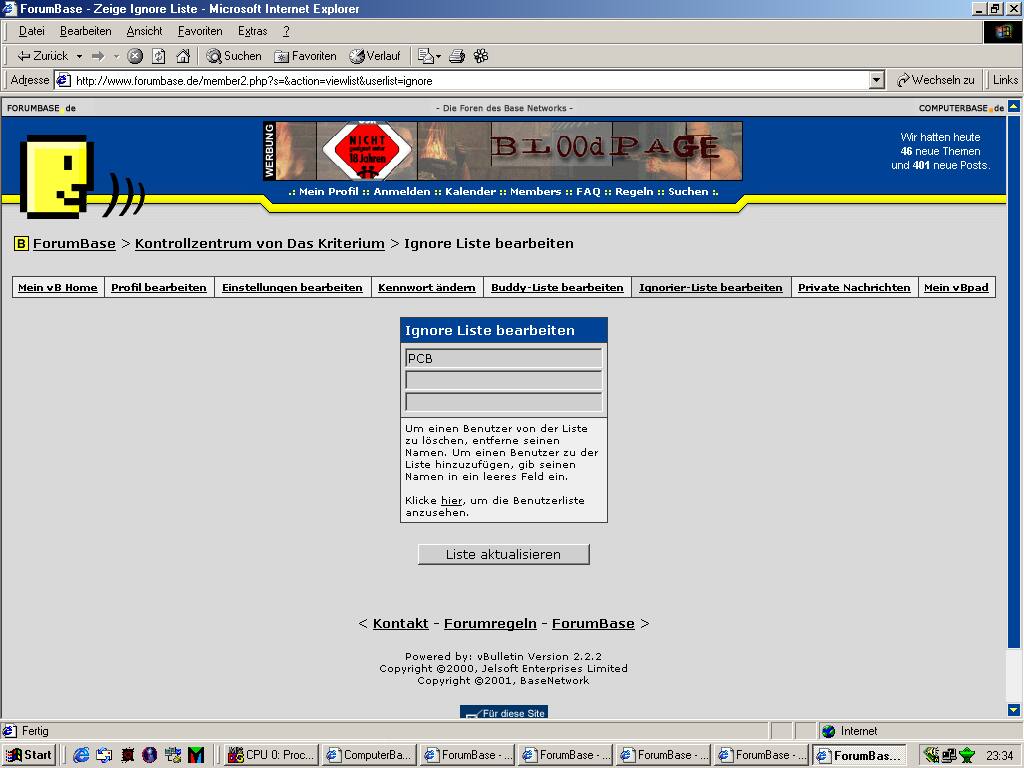The height and width of the screenshot is (768, 1024).
Task: Switch to the Einstellungen bearbeiten tab
Action: pos(292,287)
